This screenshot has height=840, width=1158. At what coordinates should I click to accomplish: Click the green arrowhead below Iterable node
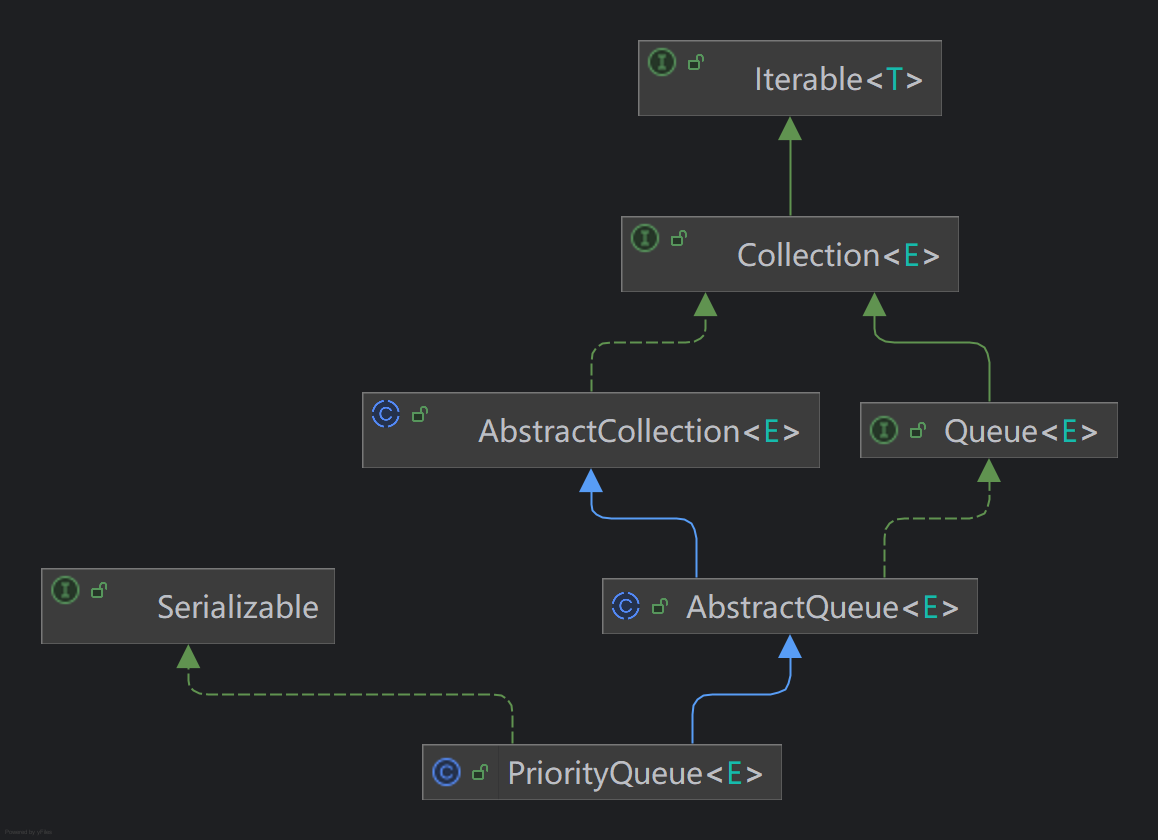(x=789, y=129)
